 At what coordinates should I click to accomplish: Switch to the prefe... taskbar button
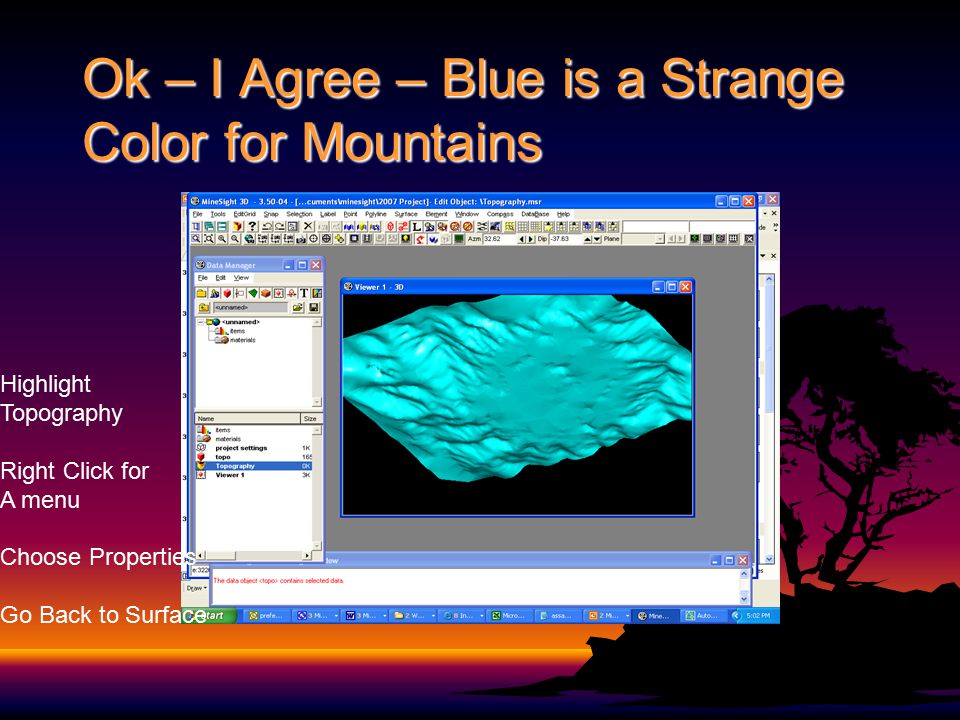pyautogui.click(x=267, y=616)
